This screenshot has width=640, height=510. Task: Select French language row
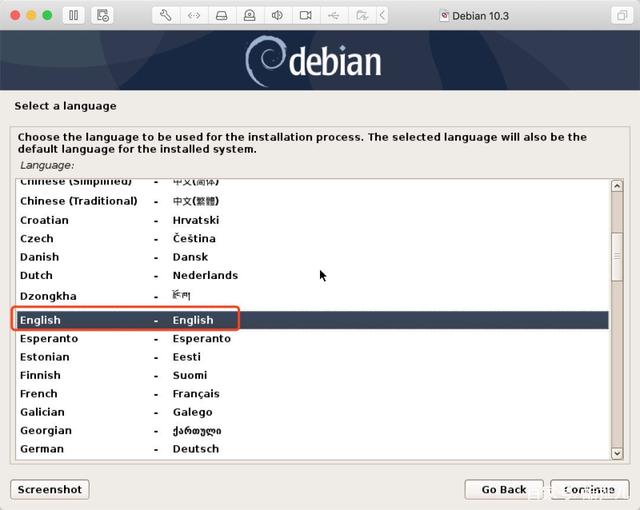click(x=312, y=394)
